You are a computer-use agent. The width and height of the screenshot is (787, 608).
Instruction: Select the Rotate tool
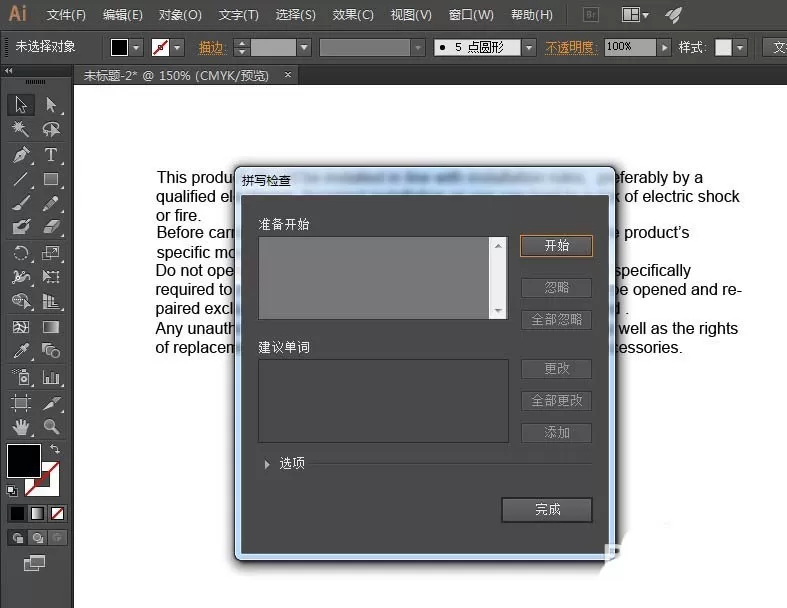21,253
